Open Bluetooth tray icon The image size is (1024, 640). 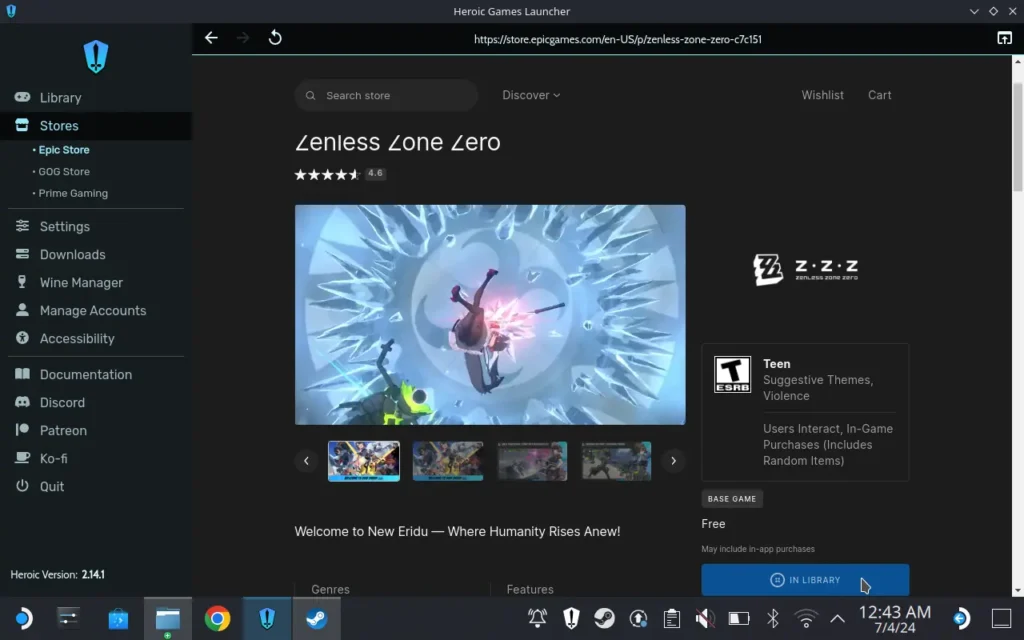click(x=773, y=618)
